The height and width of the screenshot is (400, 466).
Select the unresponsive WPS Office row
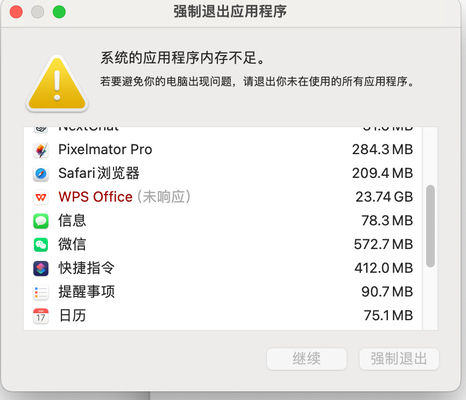point(223,197)
